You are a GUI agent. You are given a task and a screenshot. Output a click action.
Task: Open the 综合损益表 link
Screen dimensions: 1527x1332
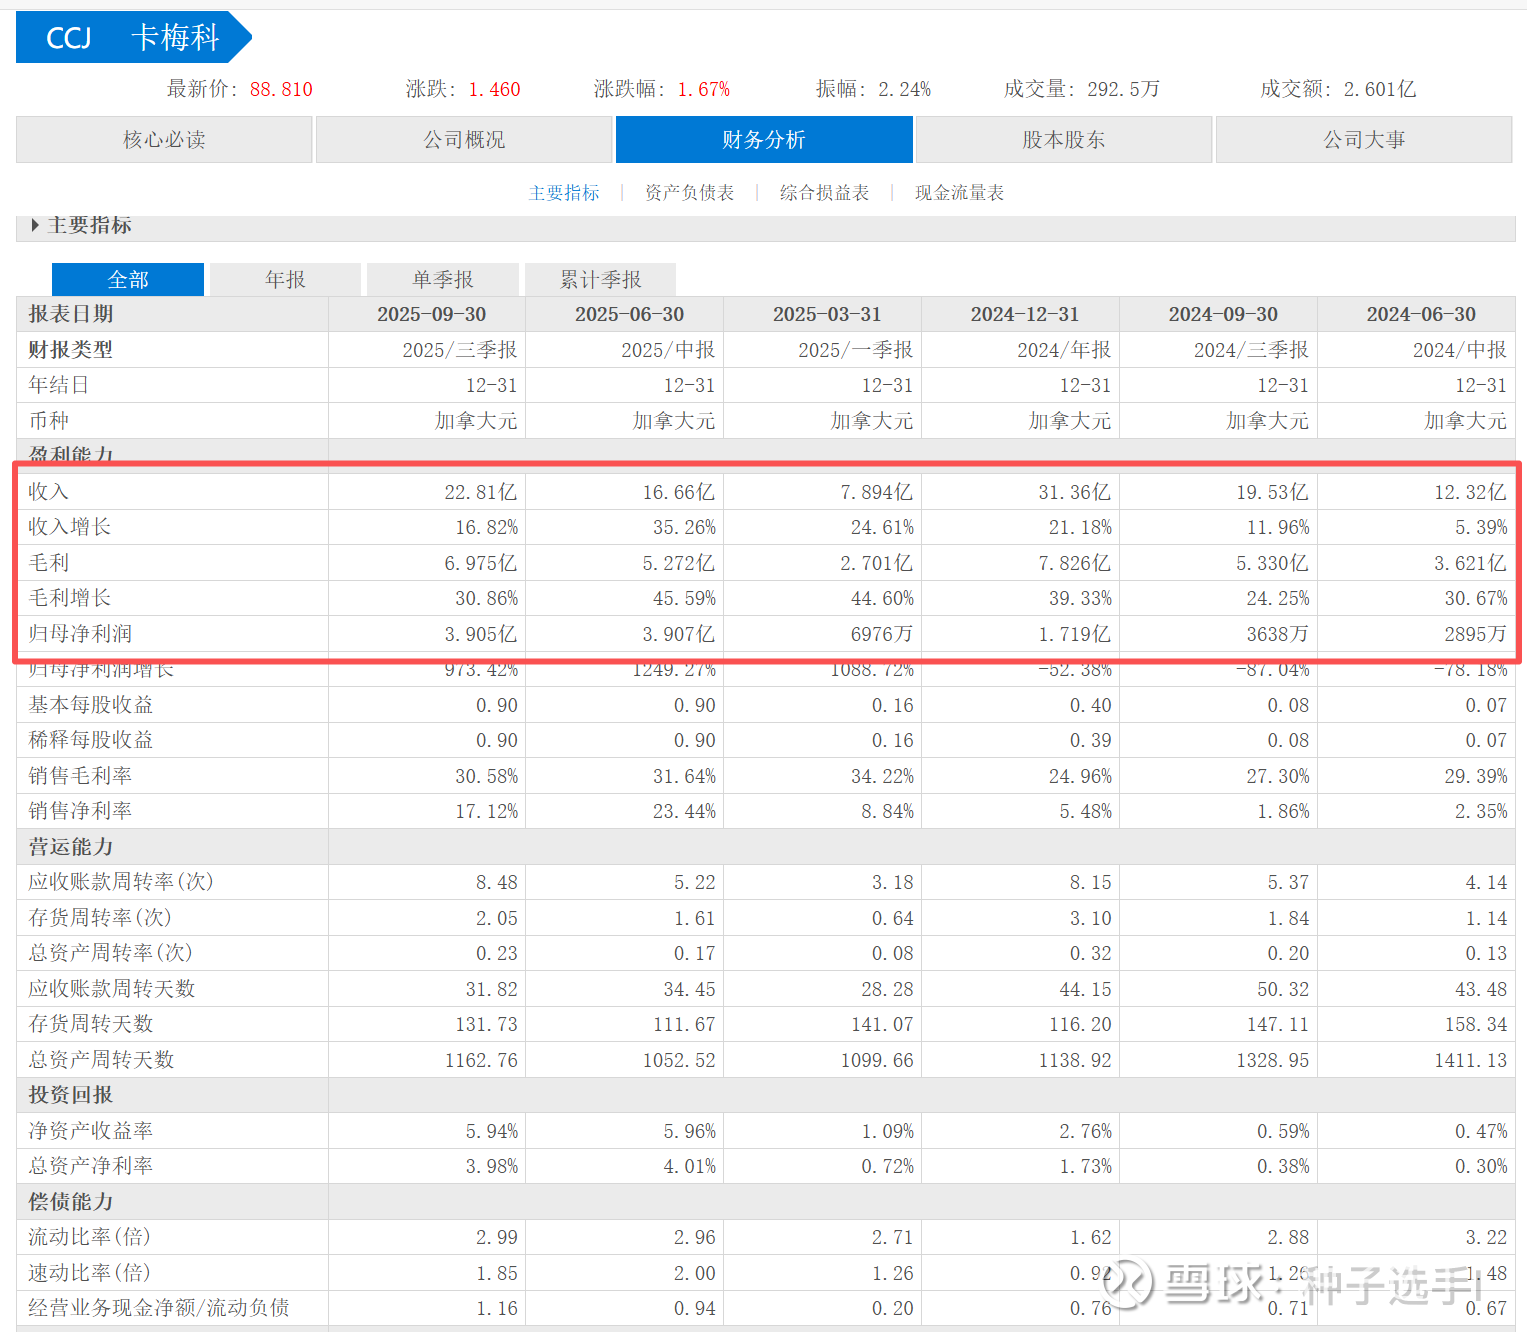coord(824,193)
